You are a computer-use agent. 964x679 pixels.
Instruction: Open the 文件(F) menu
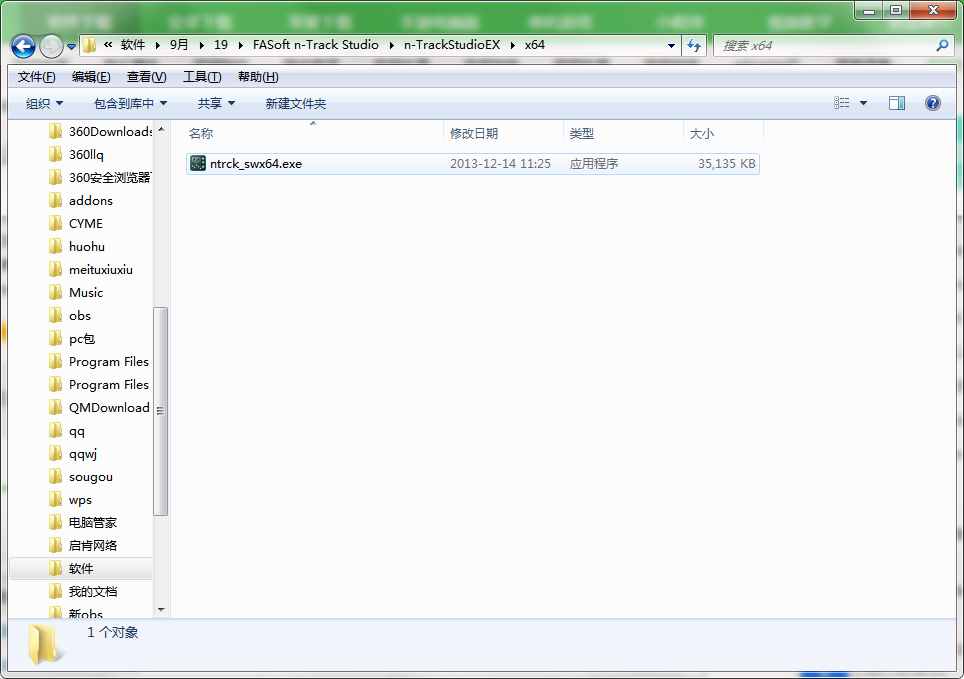tap(36, 77)
